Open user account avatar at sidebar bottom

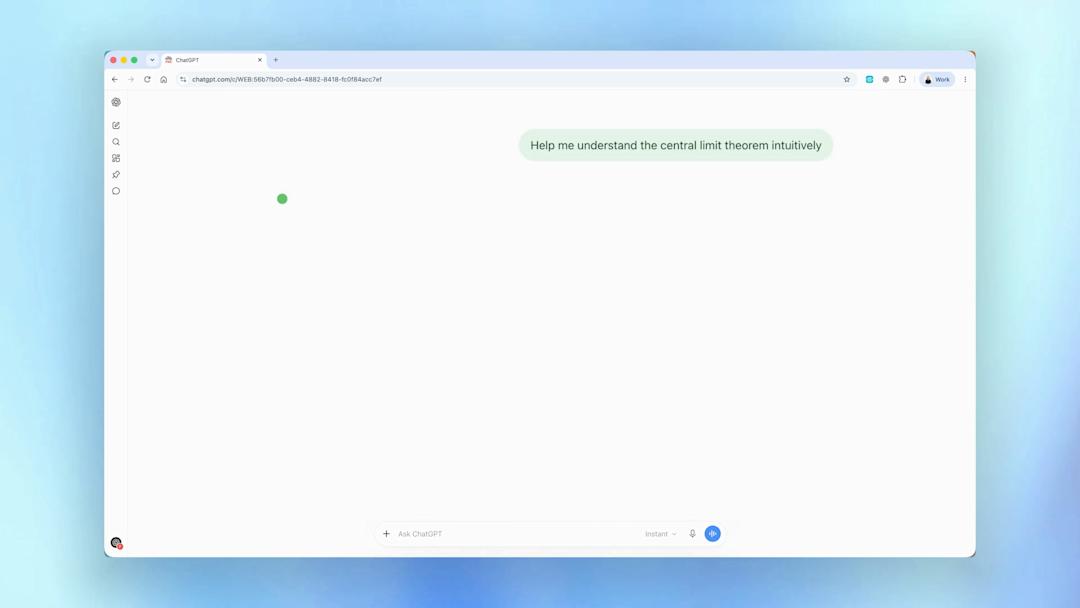tap(116, 543)
